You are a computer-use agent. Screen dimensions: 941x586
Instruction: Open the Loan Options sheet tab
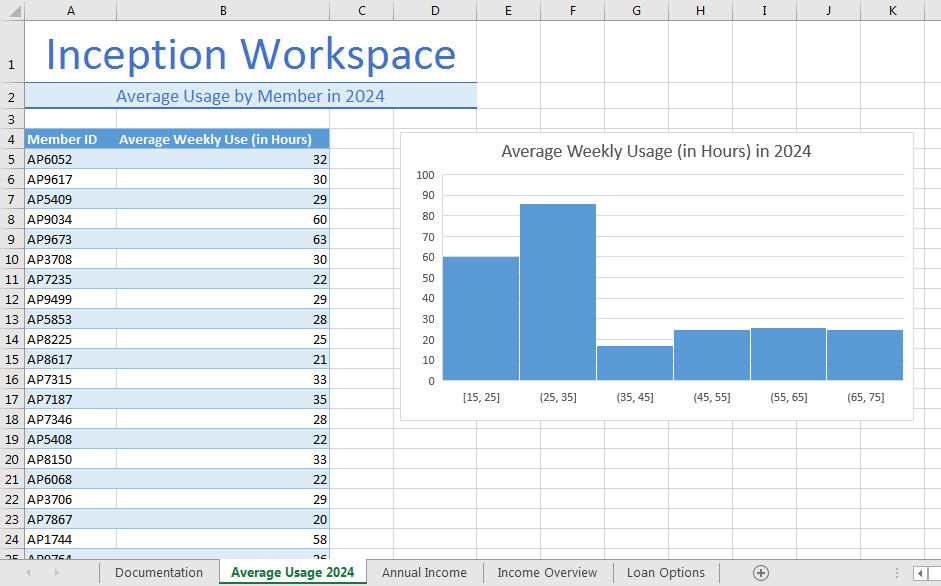[665, 572]
